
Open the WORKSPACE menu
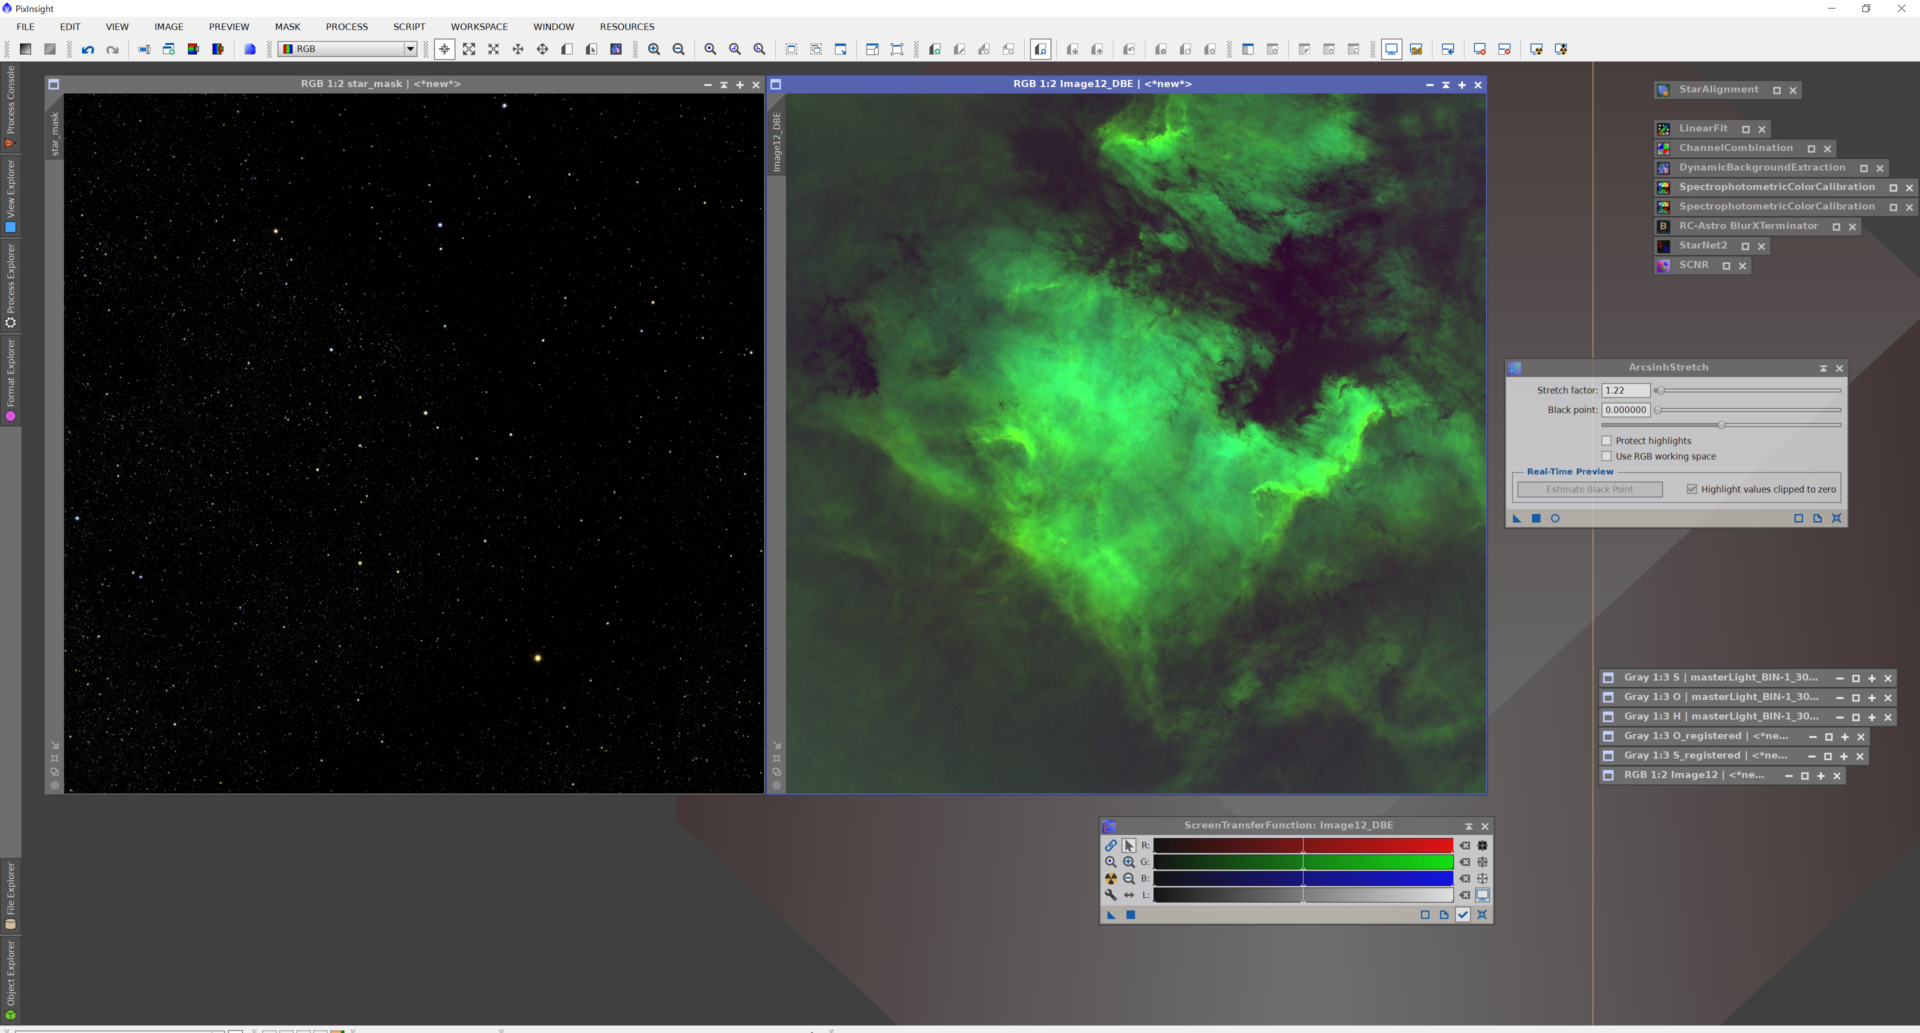click(479, 27)
